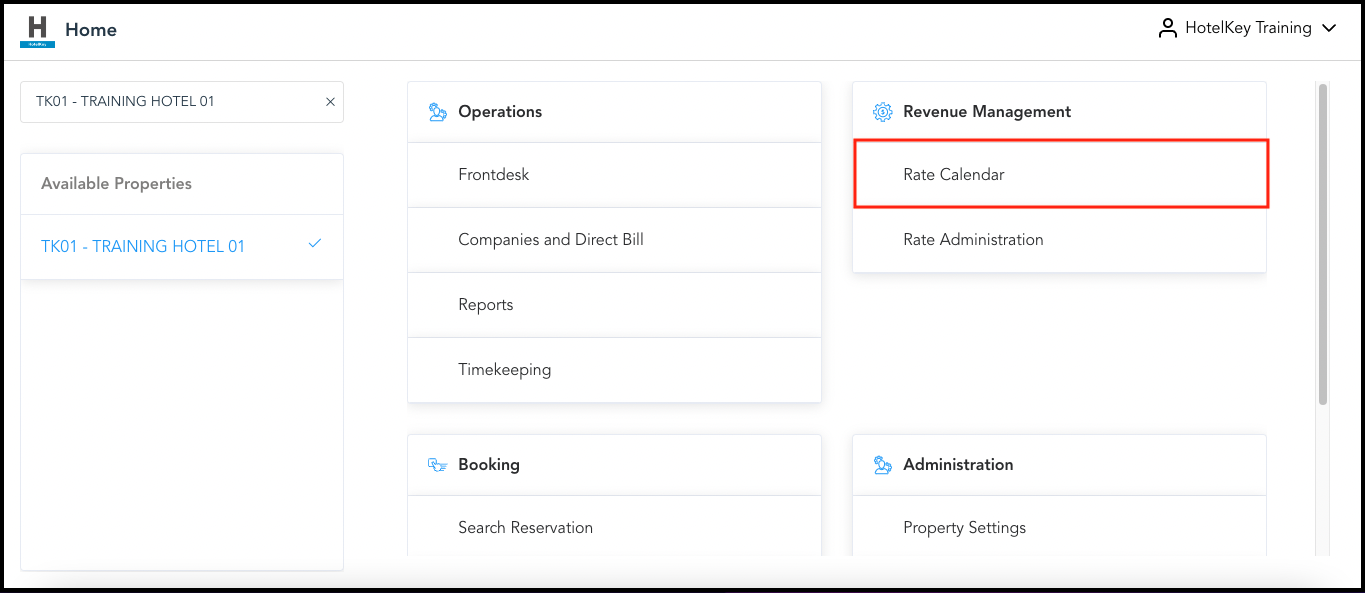This screenshot has width=1365, height=593.
Task: Expand the HotelKey Training dropdown arrow
Action: [1329, 29]
